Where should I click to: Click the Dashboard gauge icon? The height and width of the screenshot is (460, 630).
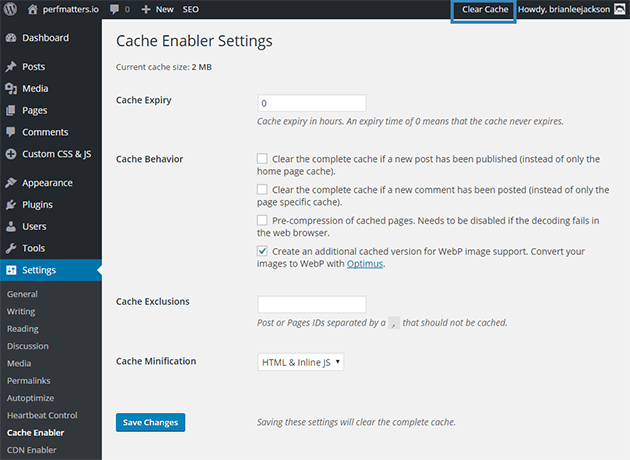11,38
